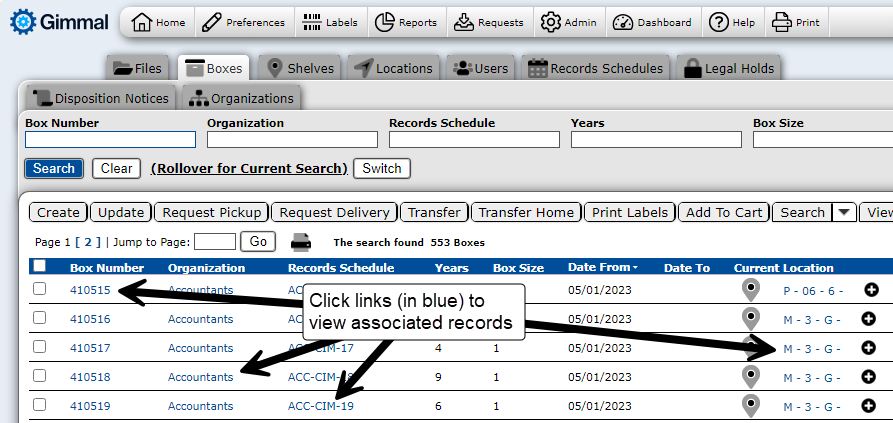Screen dimensions: 893x423
Task: Open the Dashboard gauge toolbar item
Action: tap(653, 22)
